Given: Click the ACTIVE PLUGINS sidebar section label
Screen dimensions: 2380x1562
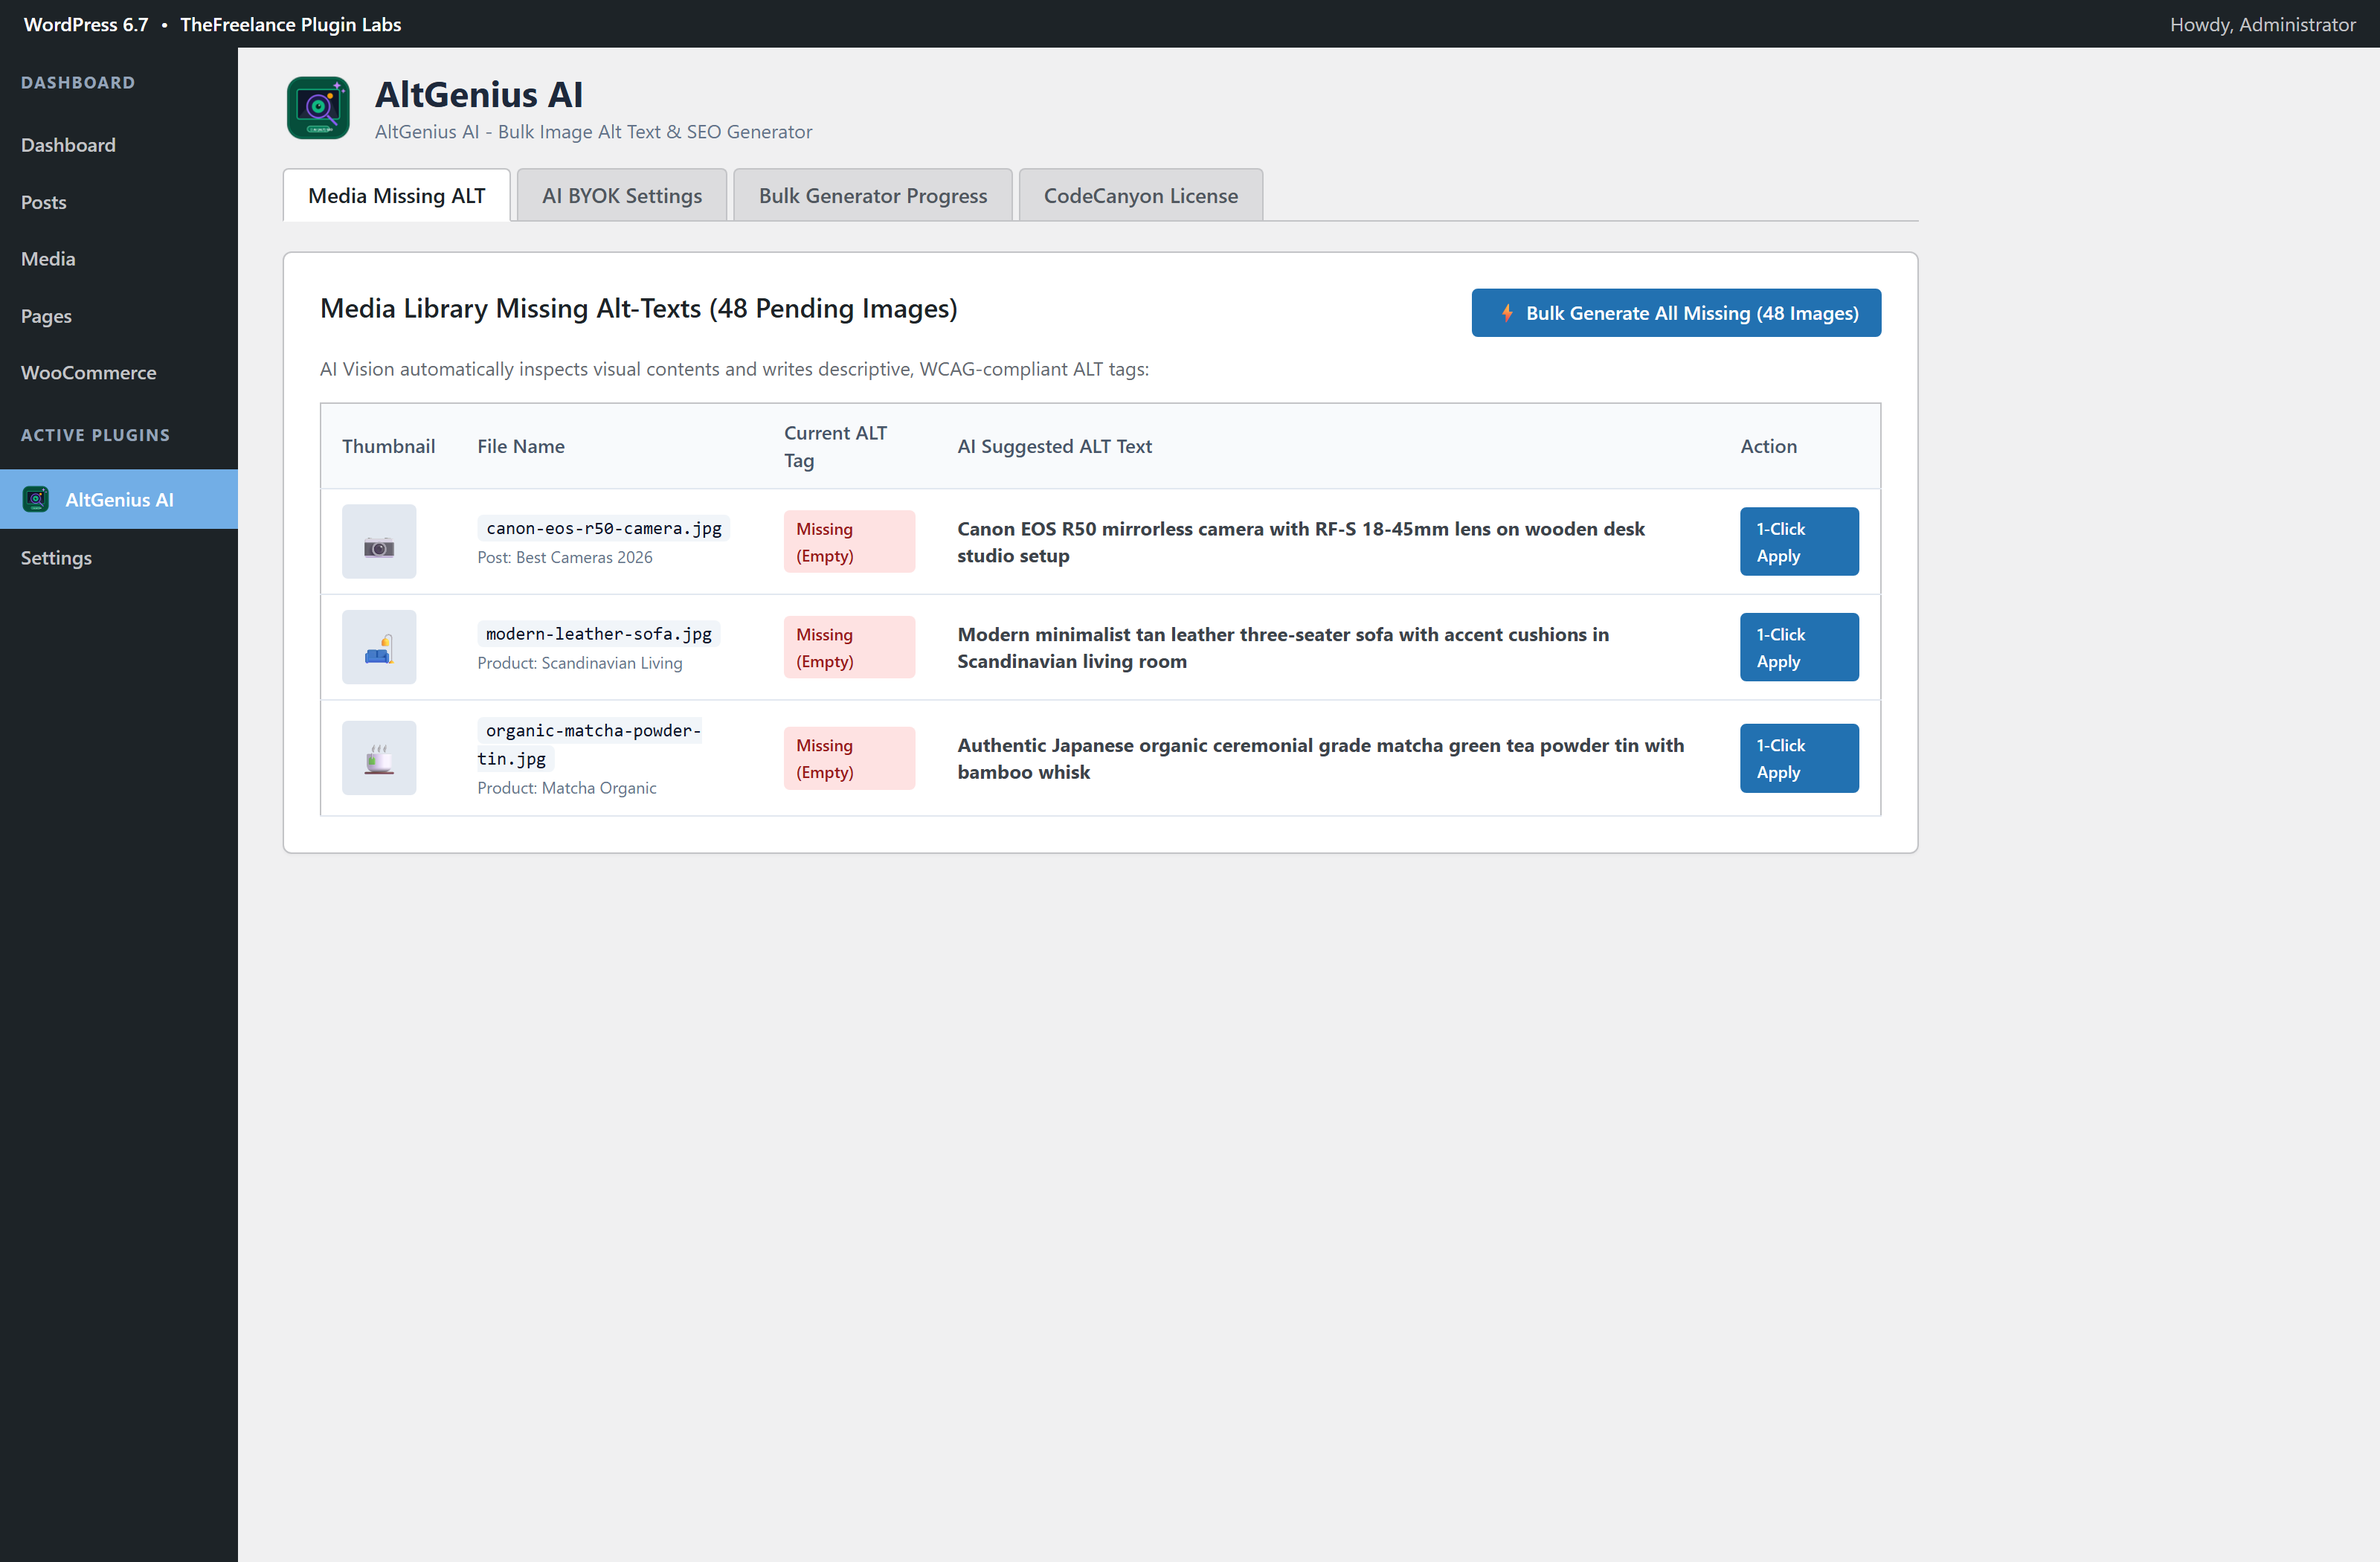Looking at the screenshot, I should tap(95, 435).
